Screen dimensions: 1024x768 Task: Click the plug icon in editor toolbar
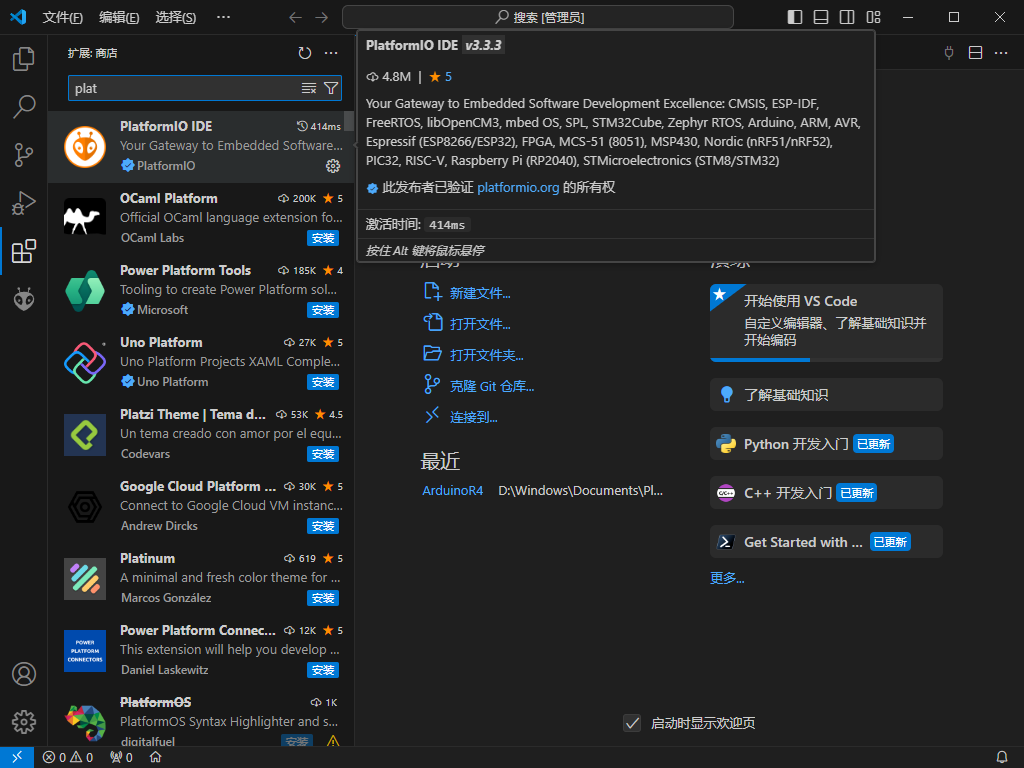coord(949,53)
